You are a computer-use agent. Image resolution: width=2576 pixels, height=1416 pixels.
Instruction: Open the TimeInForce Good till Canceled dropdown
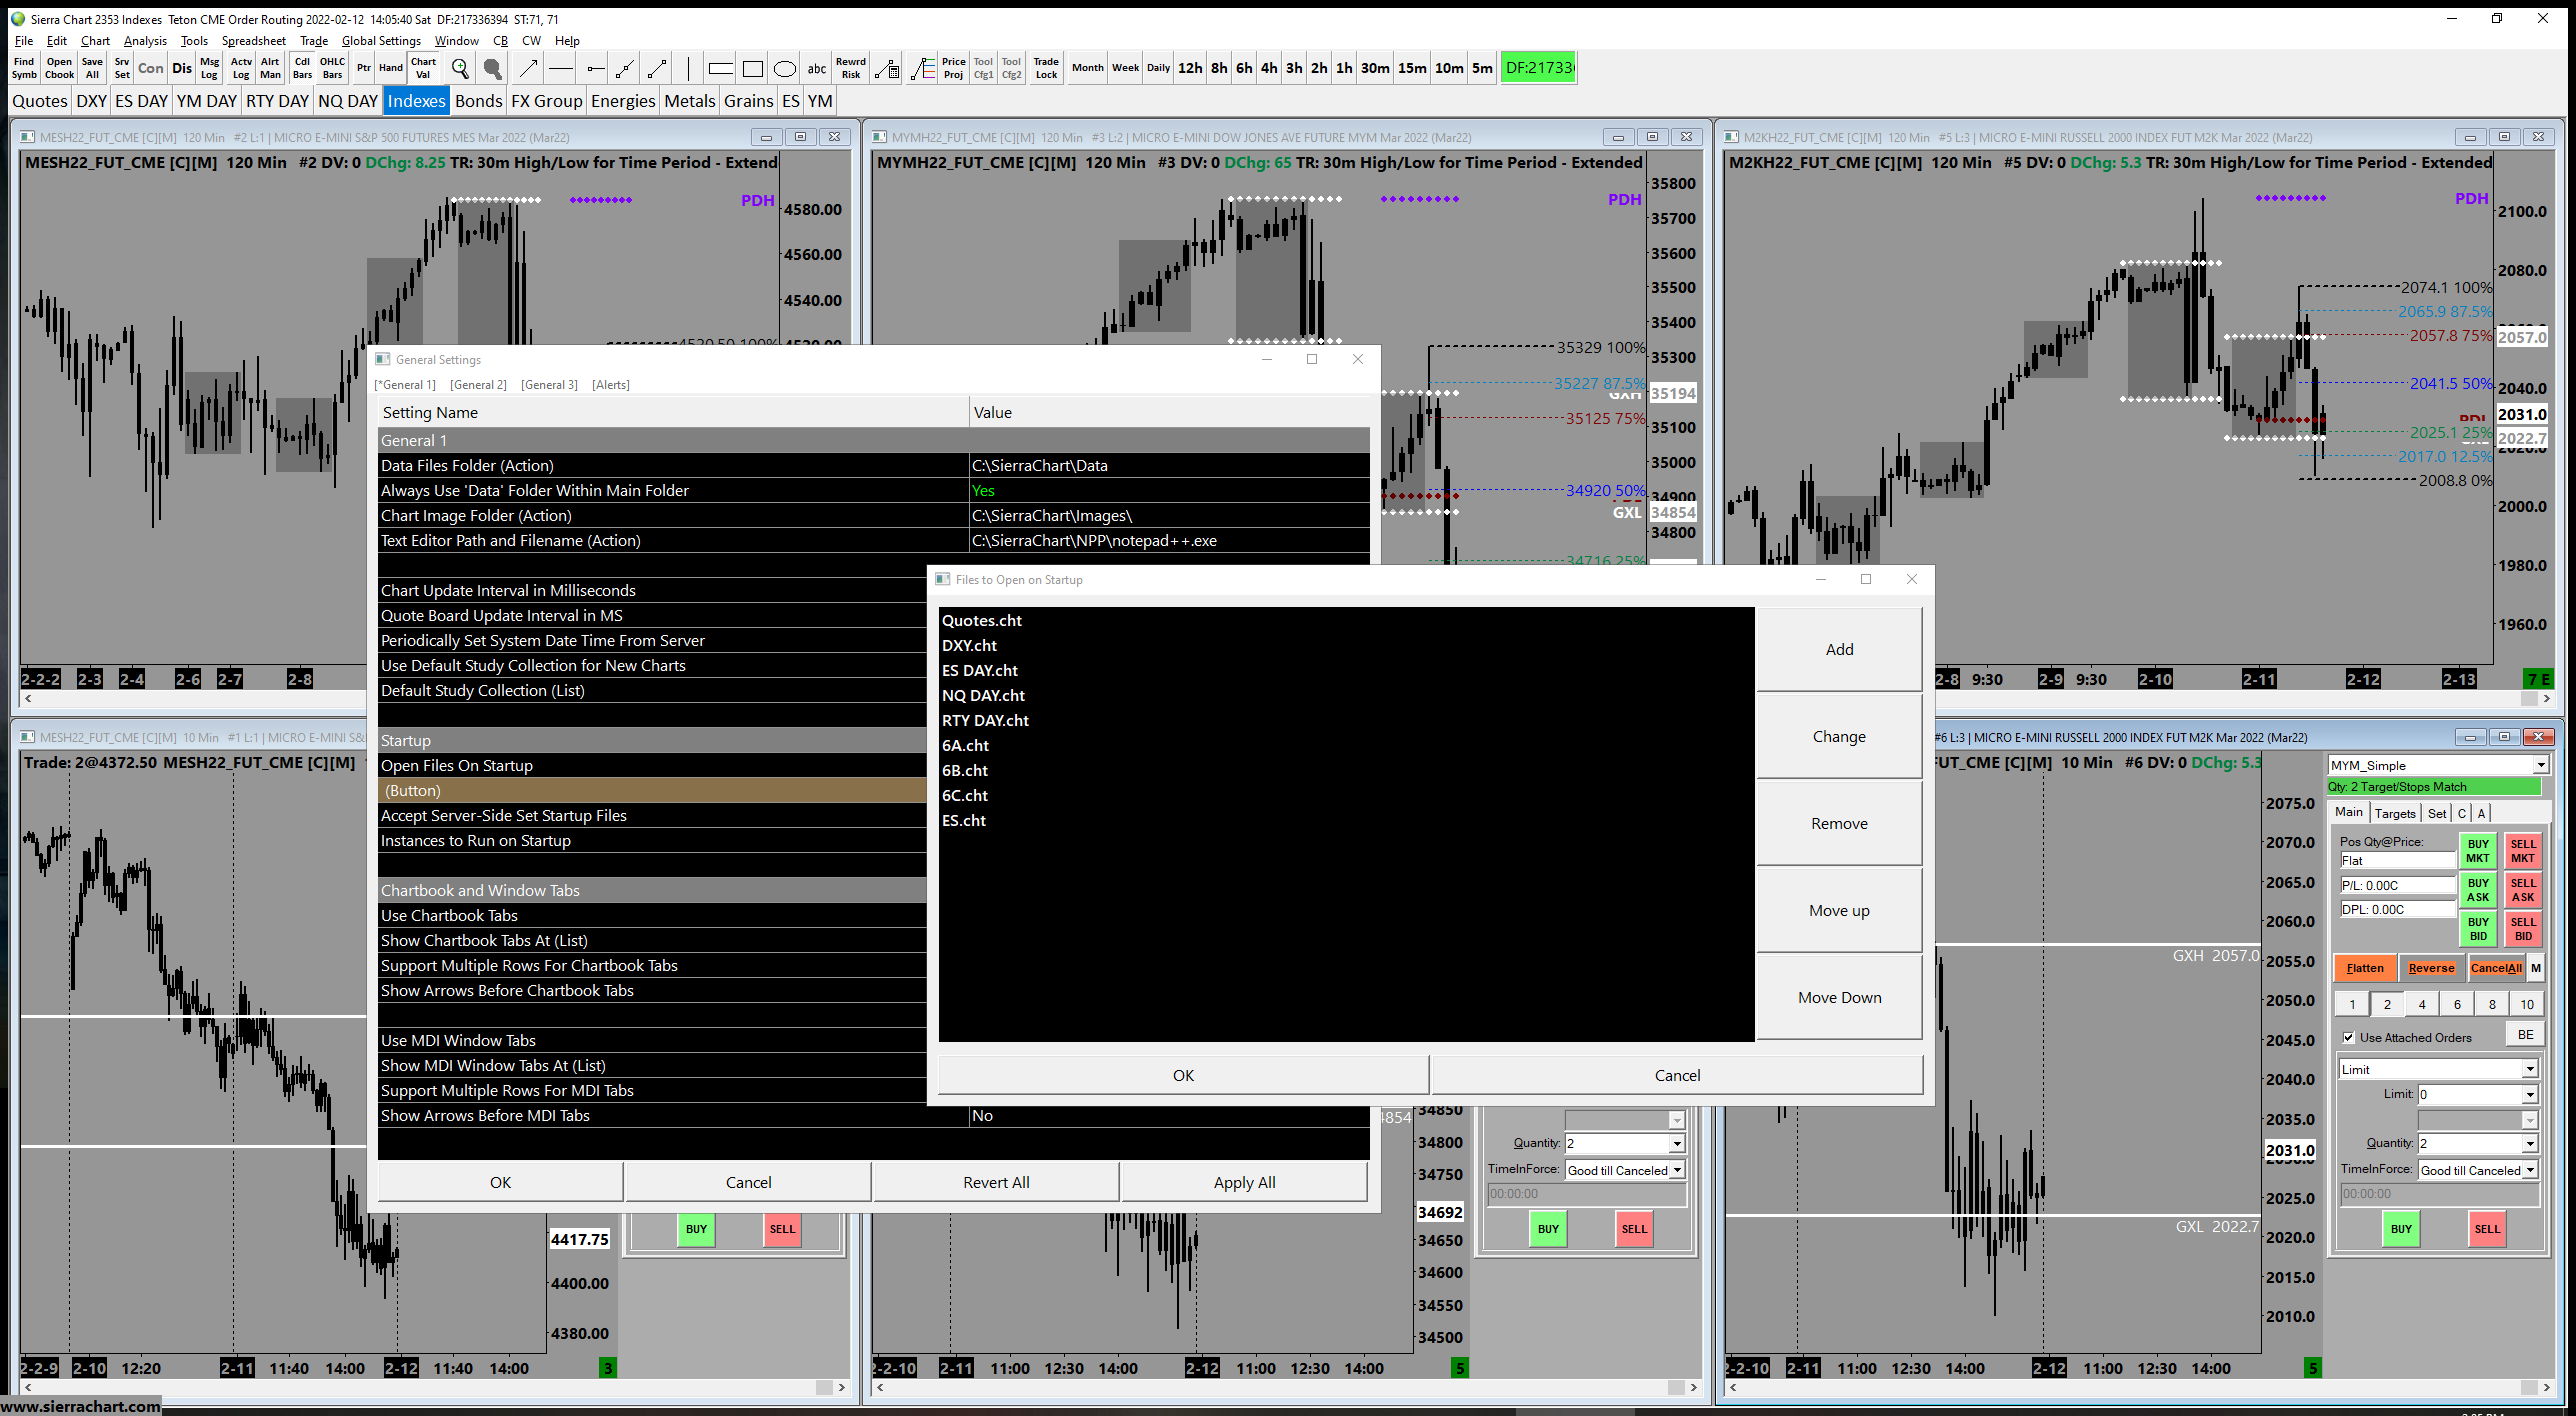pyautogui.click(x=2529, y=1170)
